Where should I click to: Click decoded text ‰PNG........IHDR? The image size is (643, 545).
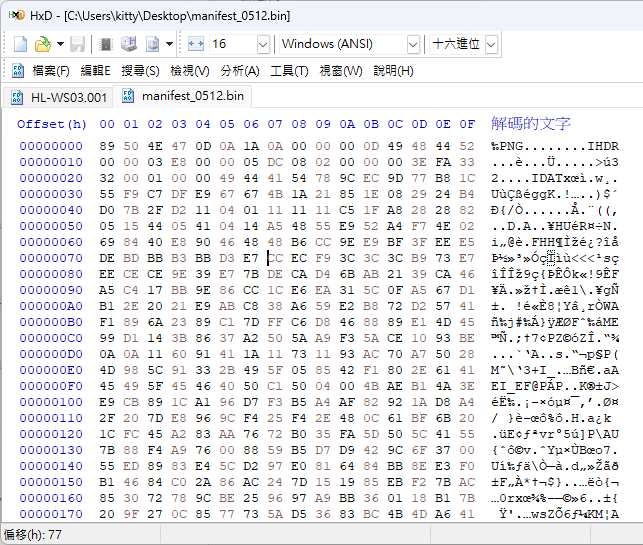(x=555, y=146)
